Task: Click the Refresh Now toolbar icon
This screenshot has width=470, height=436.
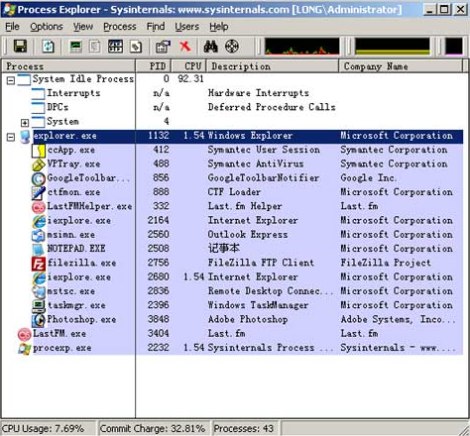Action: tap(48, 46)
